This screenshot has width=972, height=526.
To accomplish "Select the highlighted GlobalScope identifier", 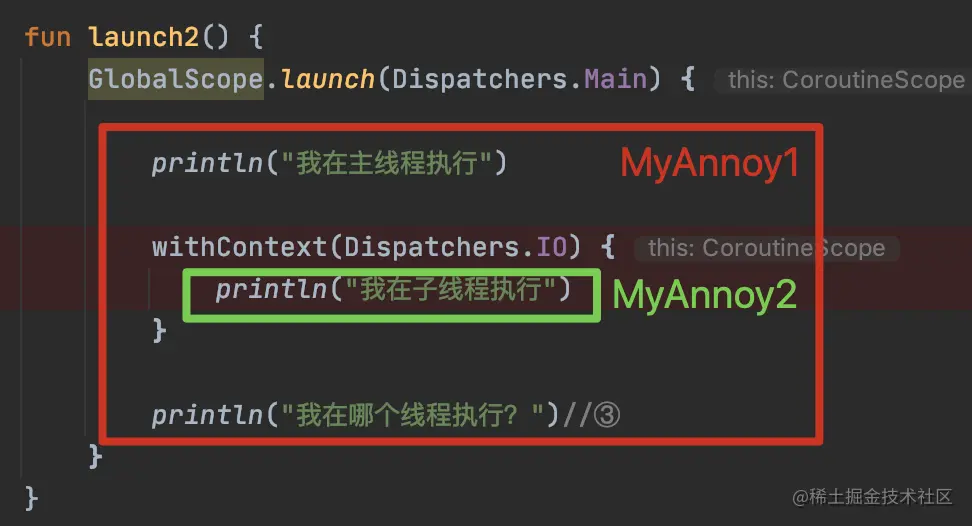I will 176,79.
